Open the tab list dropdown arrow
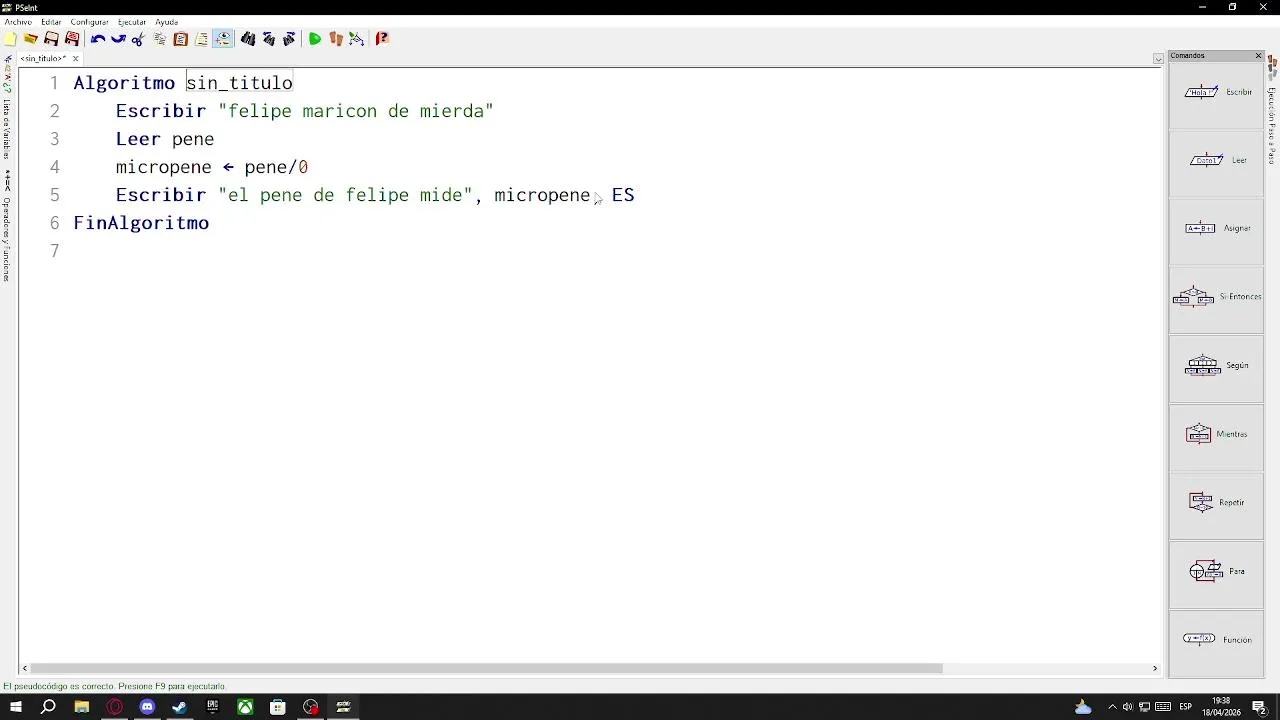The image size is (1280, 720). (x=1158, y=59)
